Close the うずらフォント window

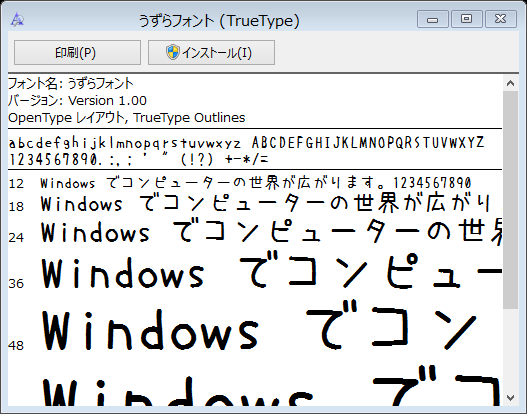pyautogui.click(x=501, y=19)
